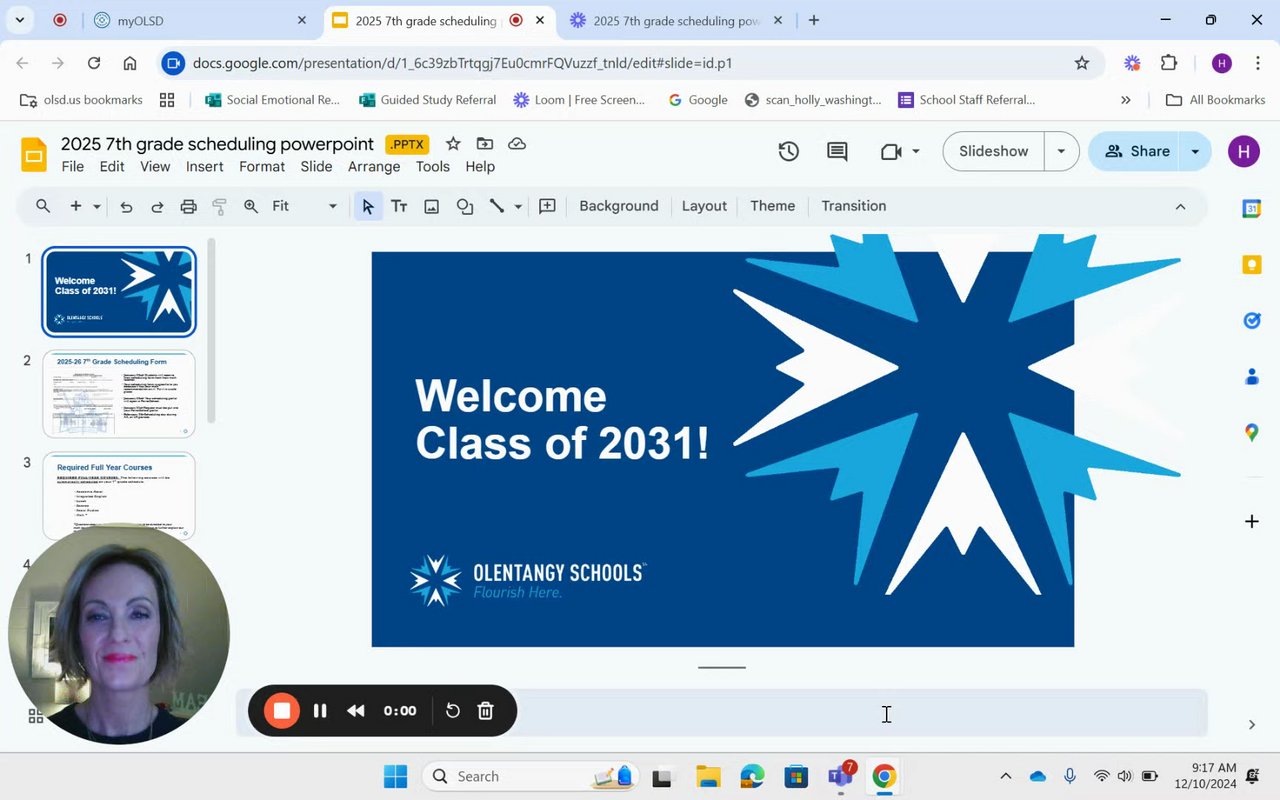Image resolution: width=1280 pixels, height=800 pixels.
Task: Select slide 1 thumbnail Welcome Class of 2031
Action: coord(119,292)
